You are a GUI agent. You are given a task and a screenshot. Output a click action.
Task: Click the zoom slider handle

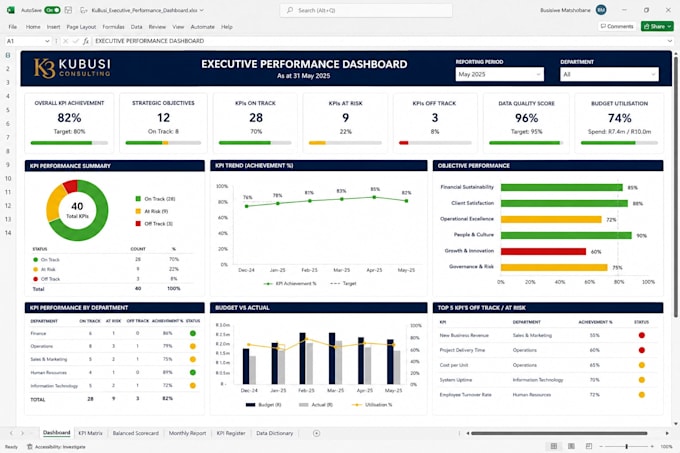tap(626, 446)
